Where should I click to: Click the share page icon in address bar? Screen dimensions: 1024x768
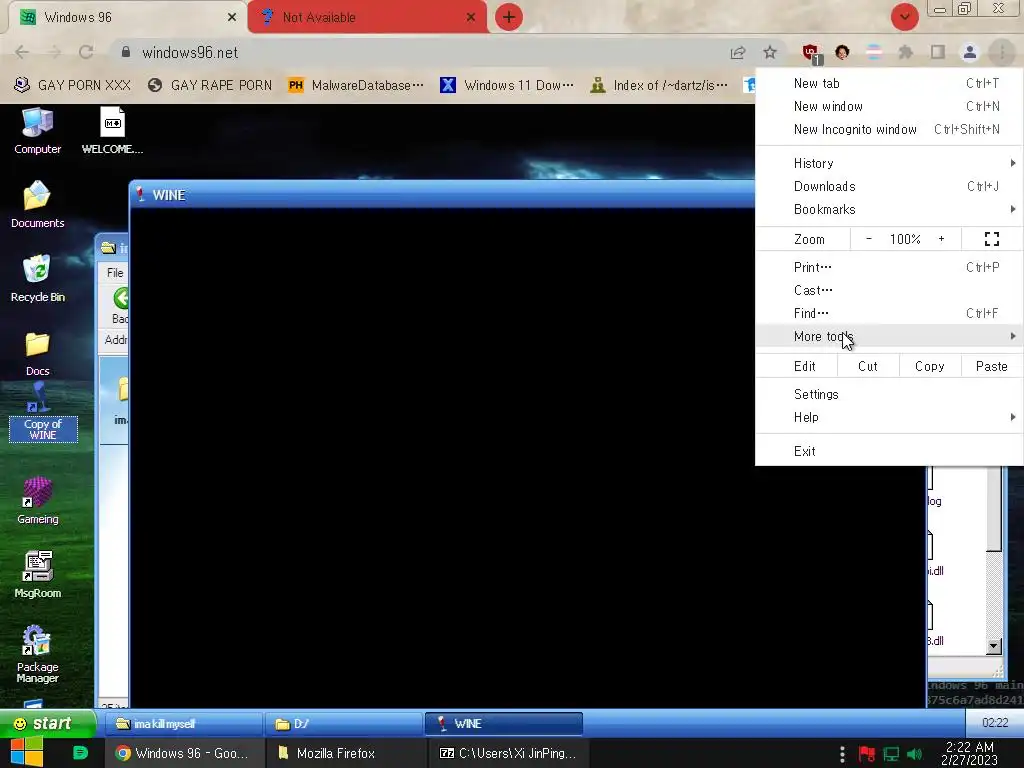(x=738, y=52)
